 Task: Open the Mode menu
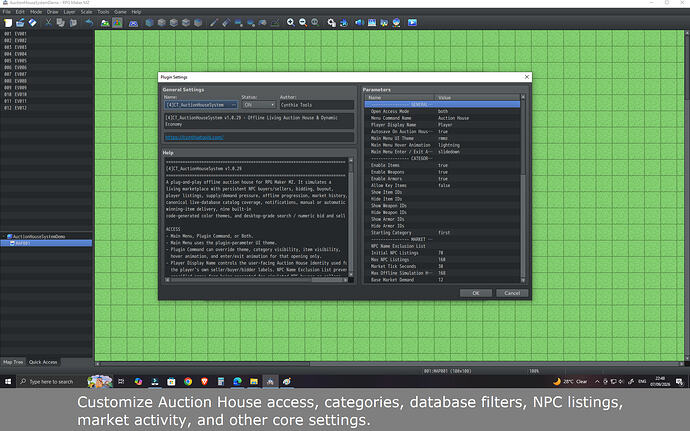36,12
